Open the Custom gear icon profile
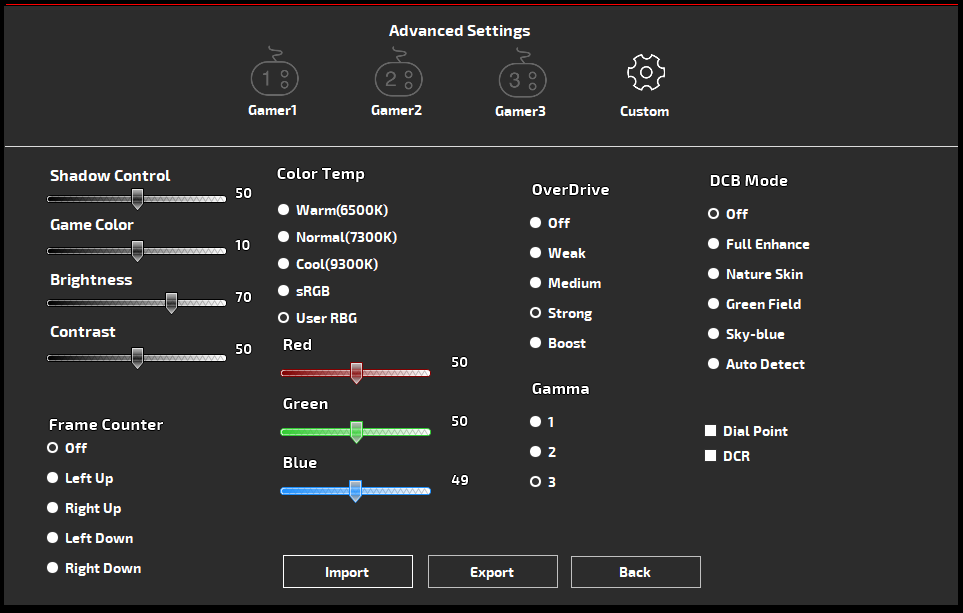 [645, 72]
